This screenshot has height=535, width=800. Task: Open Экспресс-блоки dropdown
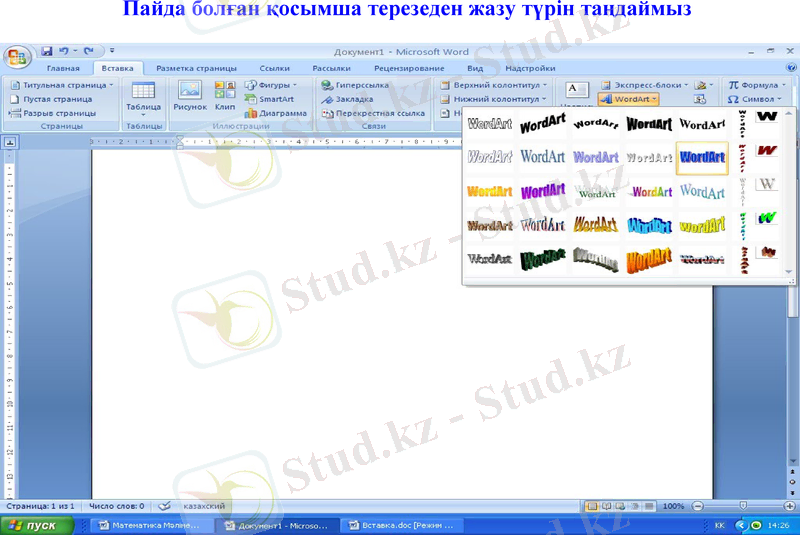click(645, 85)
